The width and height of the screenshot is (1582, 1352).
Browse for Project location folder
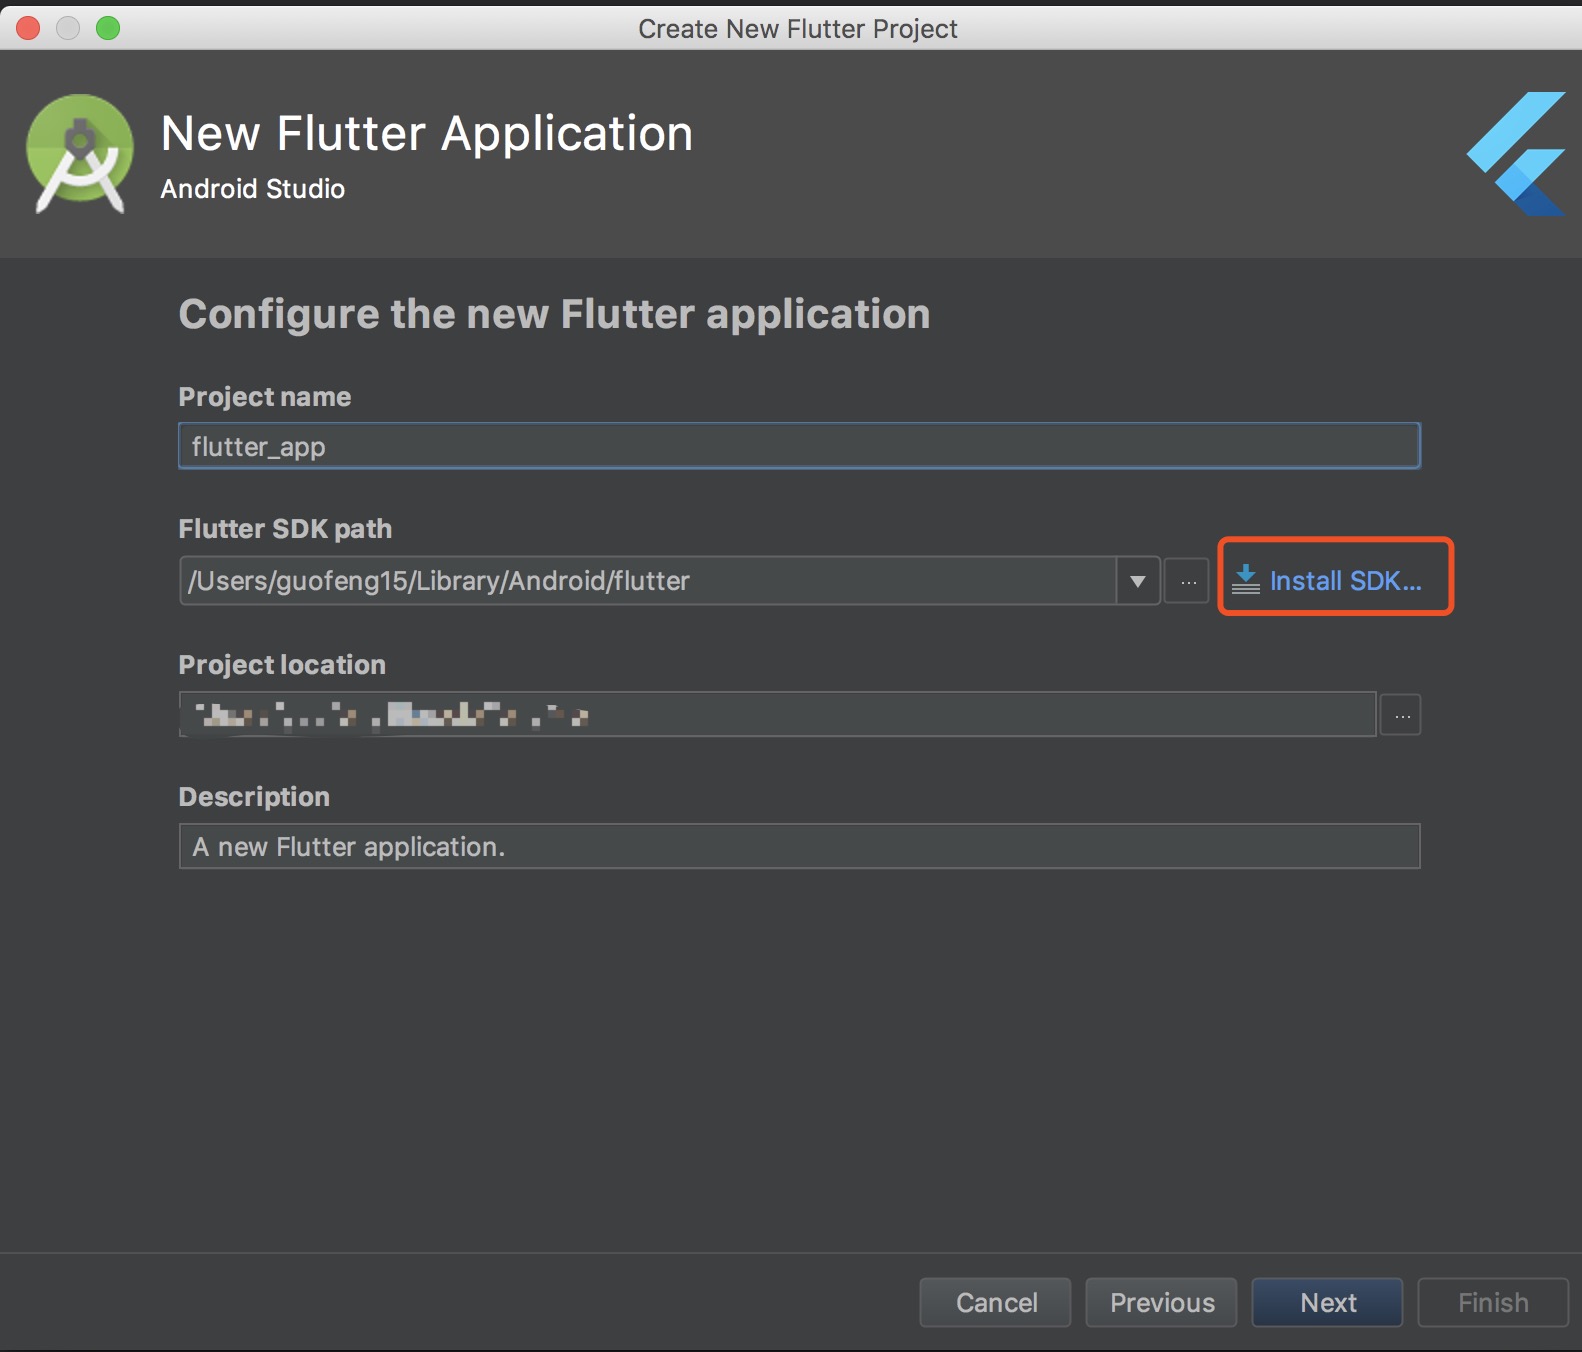(1401, 715)
